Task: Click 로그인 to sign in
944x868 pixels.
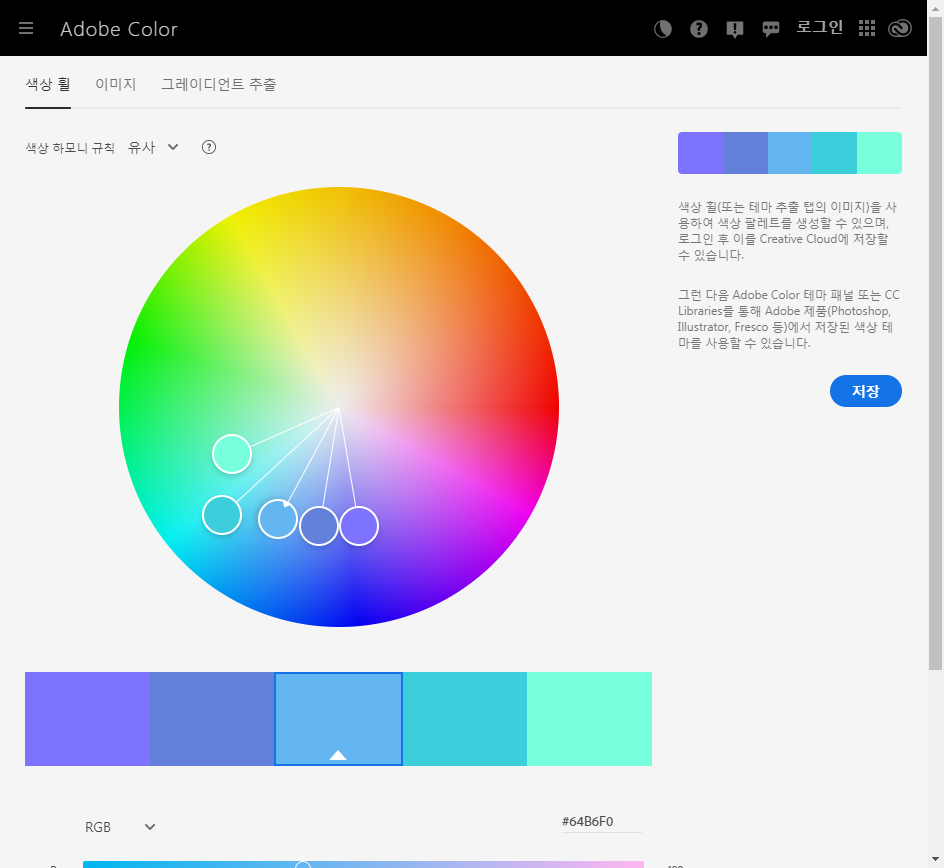Action: 819,28
